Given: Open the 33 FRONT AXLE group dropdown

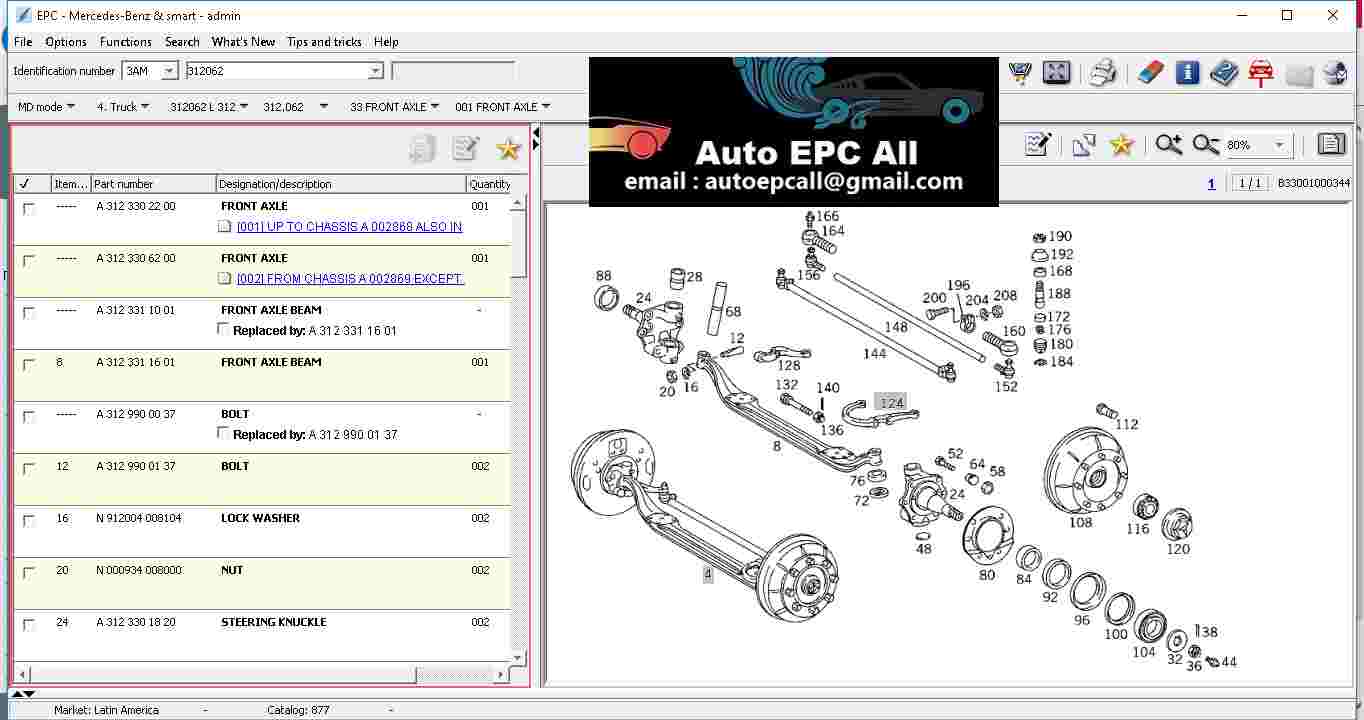Looking at the screenshot, I should pos(394,107).
